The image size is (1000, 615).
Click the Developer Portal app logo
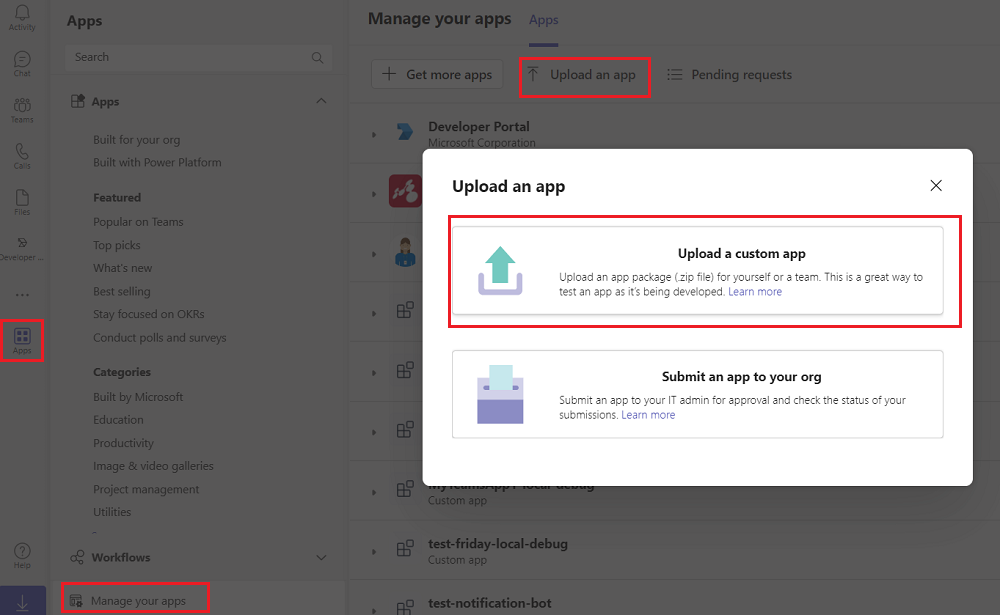point(405,132)
